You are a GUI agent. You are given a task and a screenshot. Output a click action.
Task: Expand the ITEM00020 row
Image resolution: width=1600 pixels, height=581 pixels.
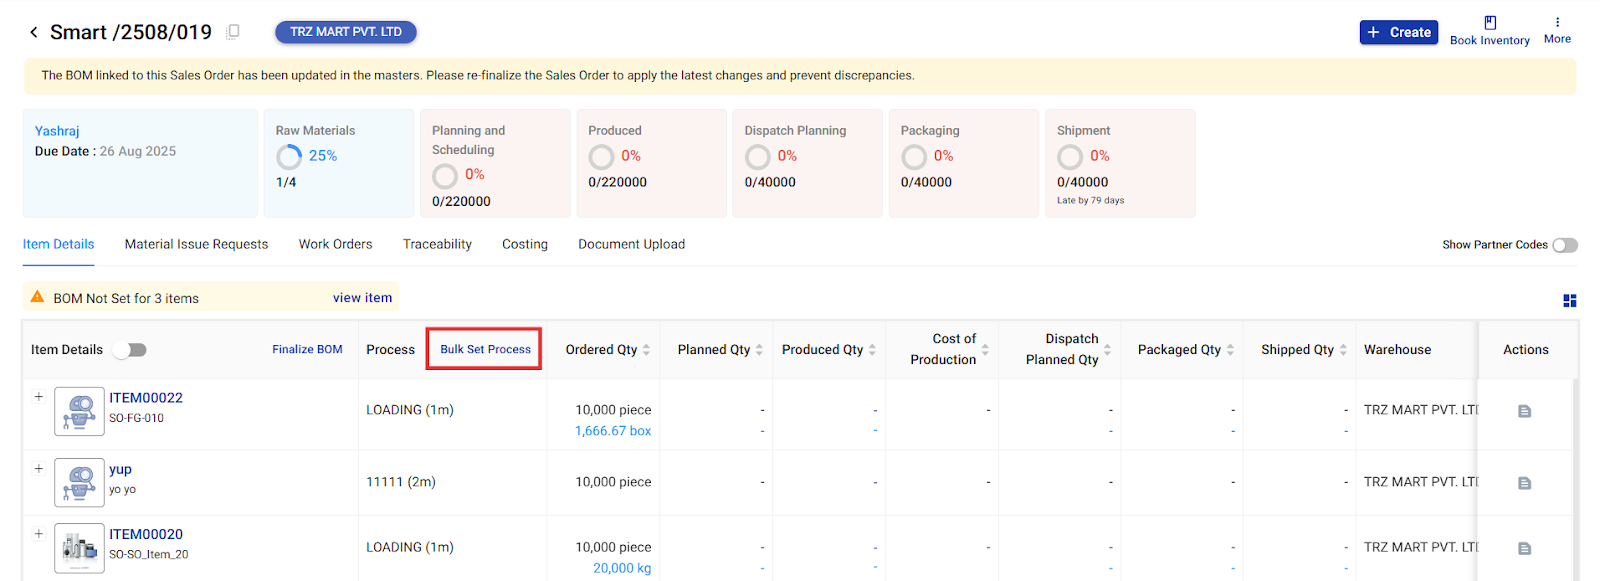[x=39, y=534]
